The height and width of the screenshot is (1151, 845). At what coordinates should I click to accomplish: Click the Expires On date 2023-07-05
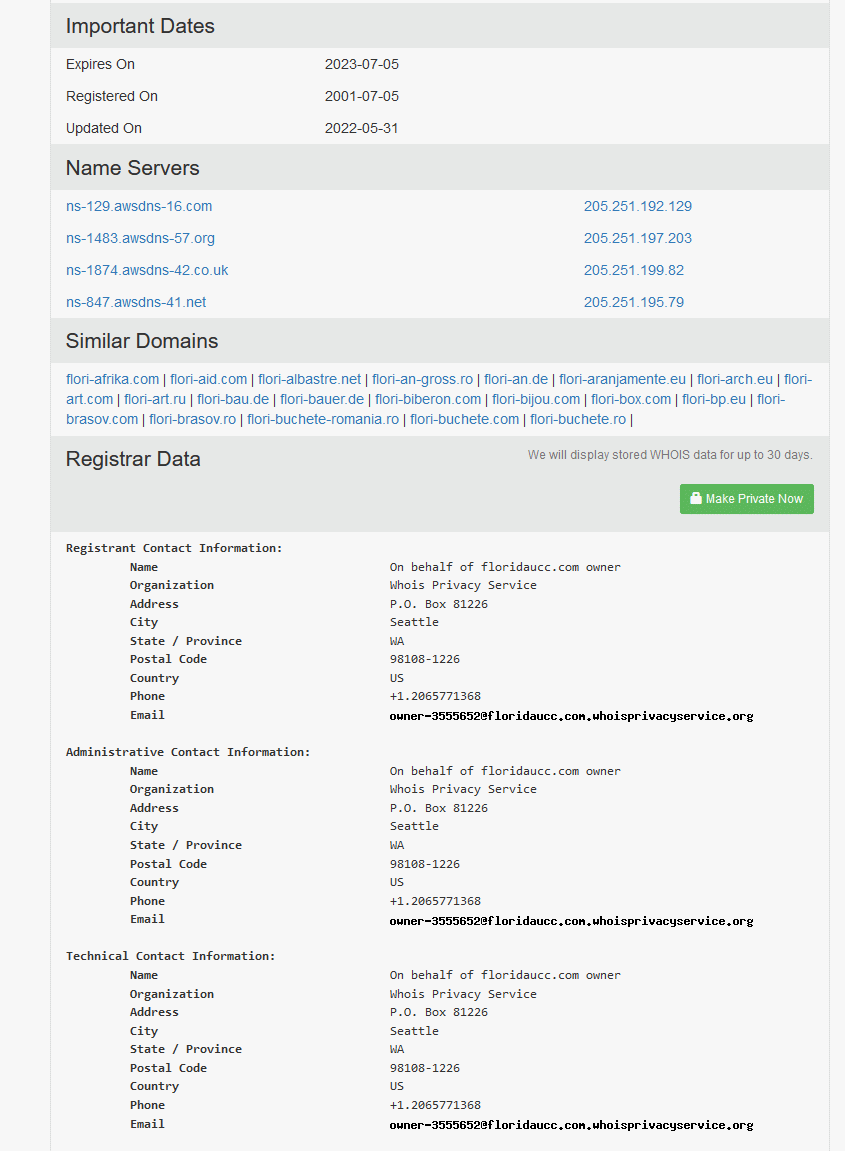[362, 65]
